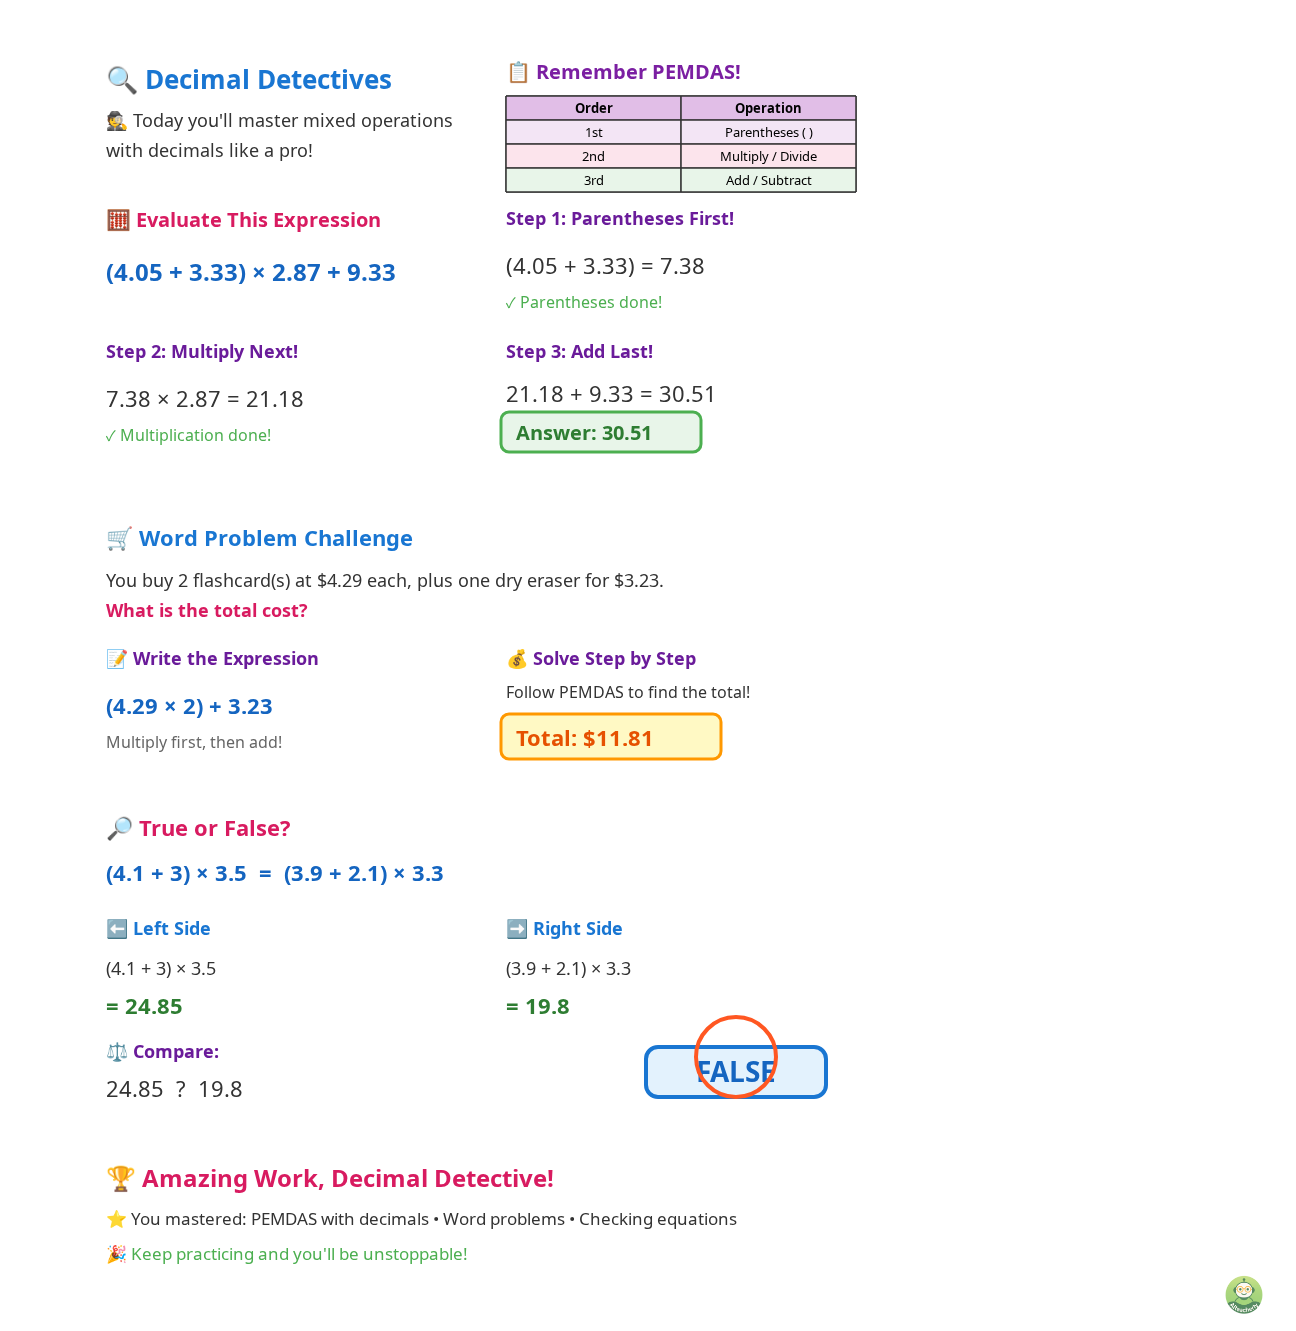Click the abacus icon beside Evaluate This Expression
This screenshot has height=1331, width=1296.
coord(118,220)
